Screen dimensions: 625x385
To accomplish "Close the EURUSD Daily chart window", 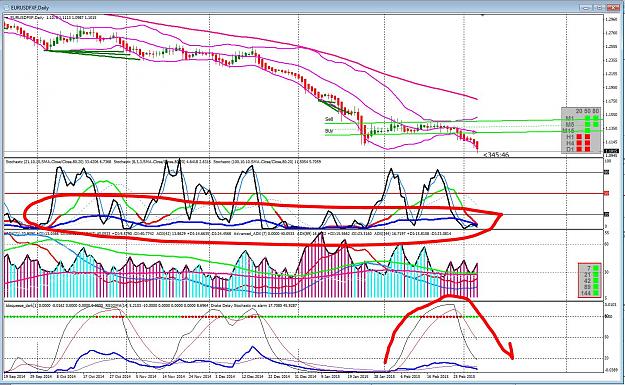I will [612, 7].
